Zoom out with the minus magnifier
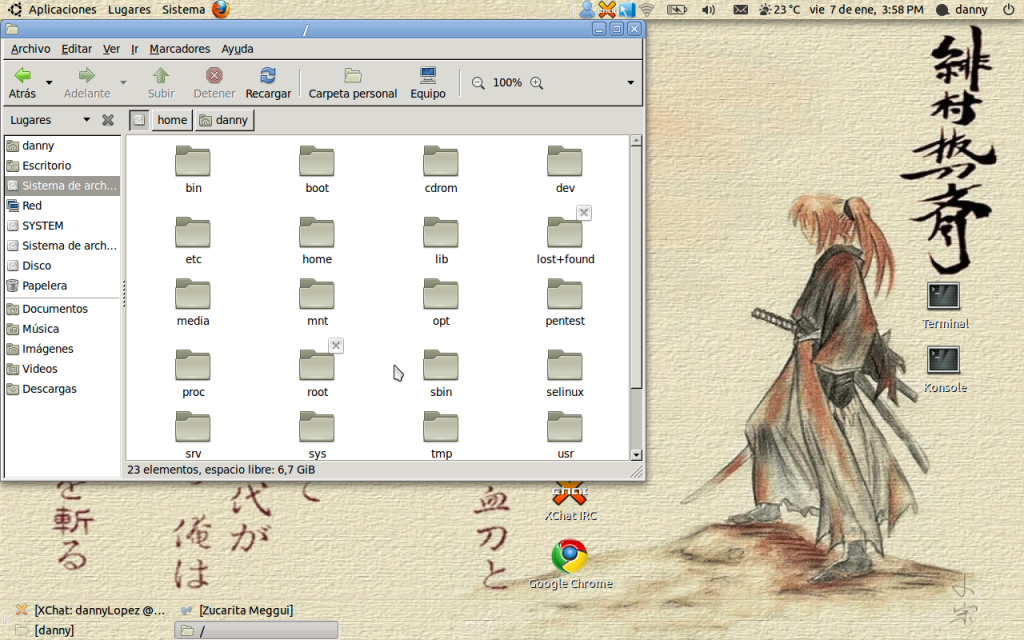The width and height of the screenshot is (1024, 640). (478, 83)
